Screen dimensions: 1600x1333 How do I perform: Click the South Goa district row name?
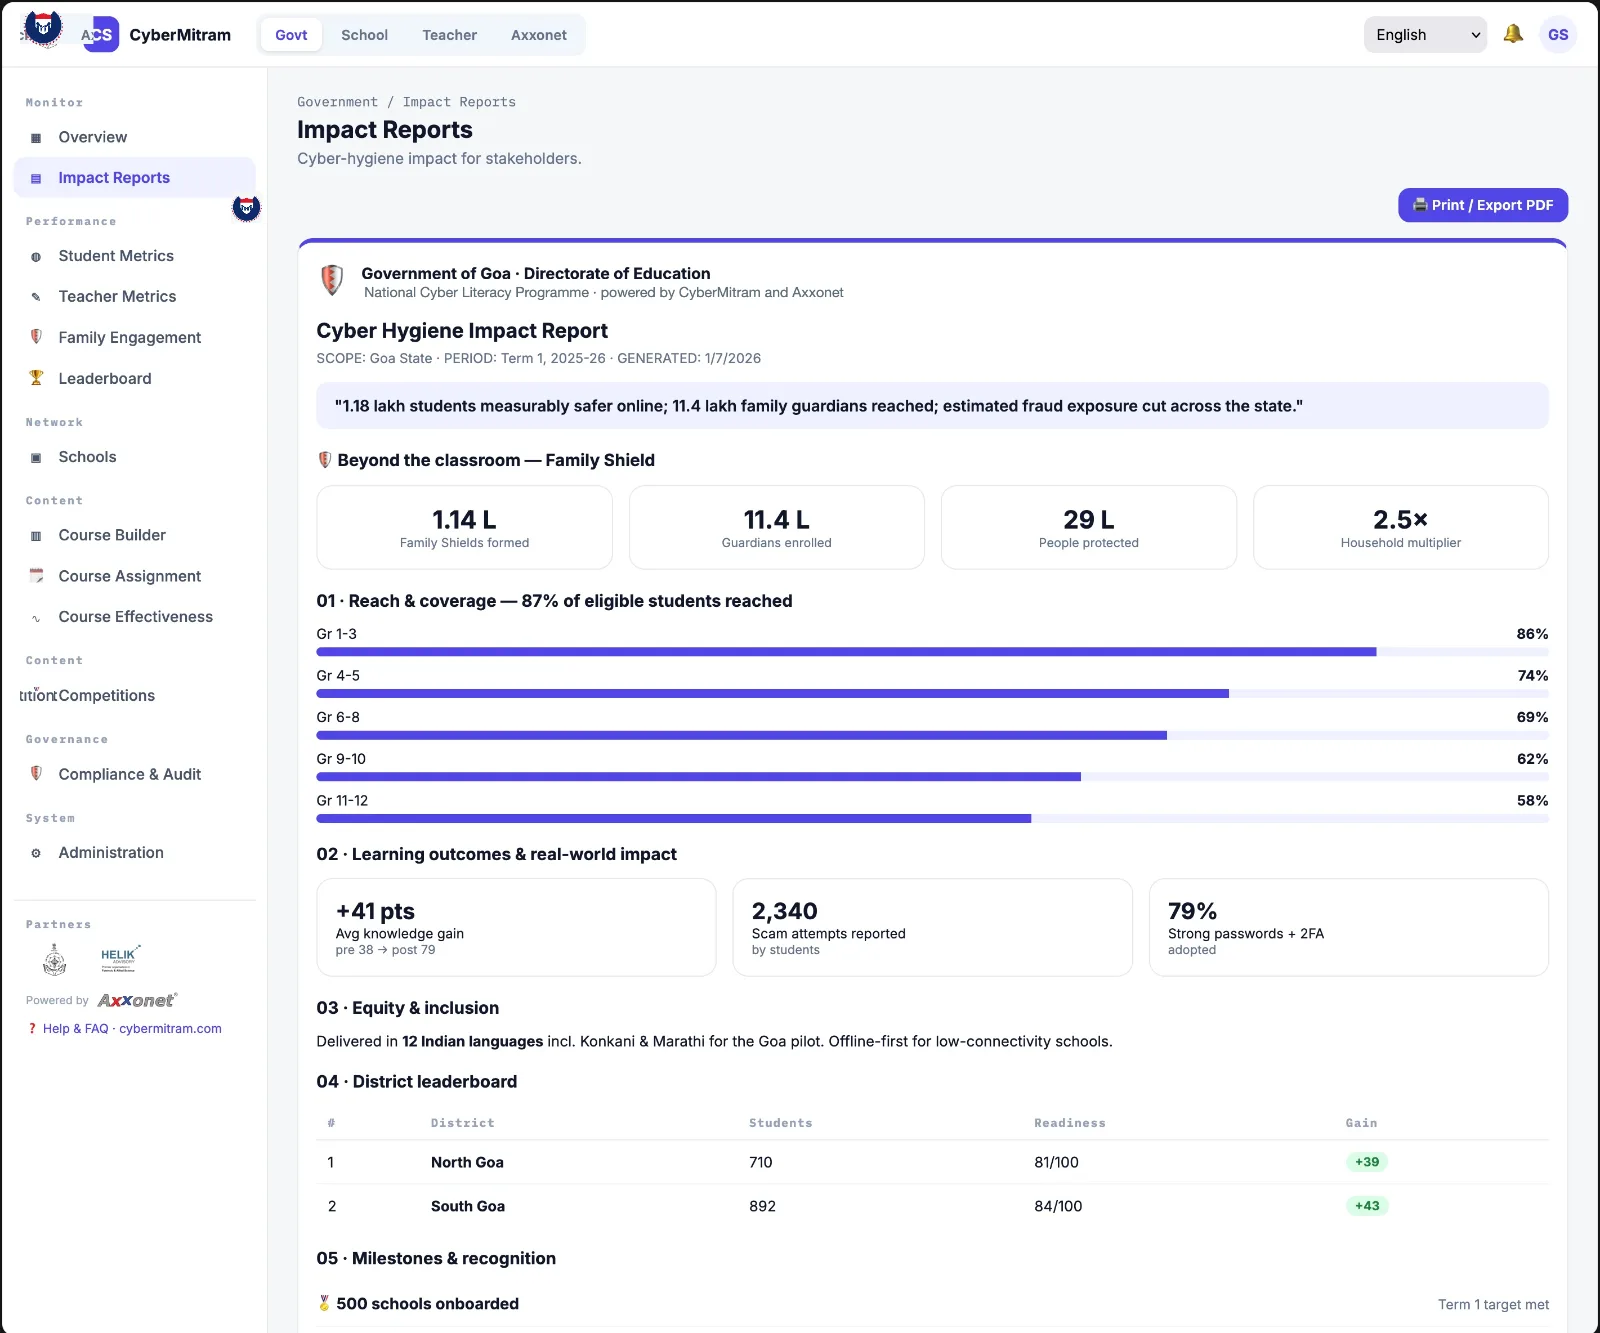coord(468,1206)
